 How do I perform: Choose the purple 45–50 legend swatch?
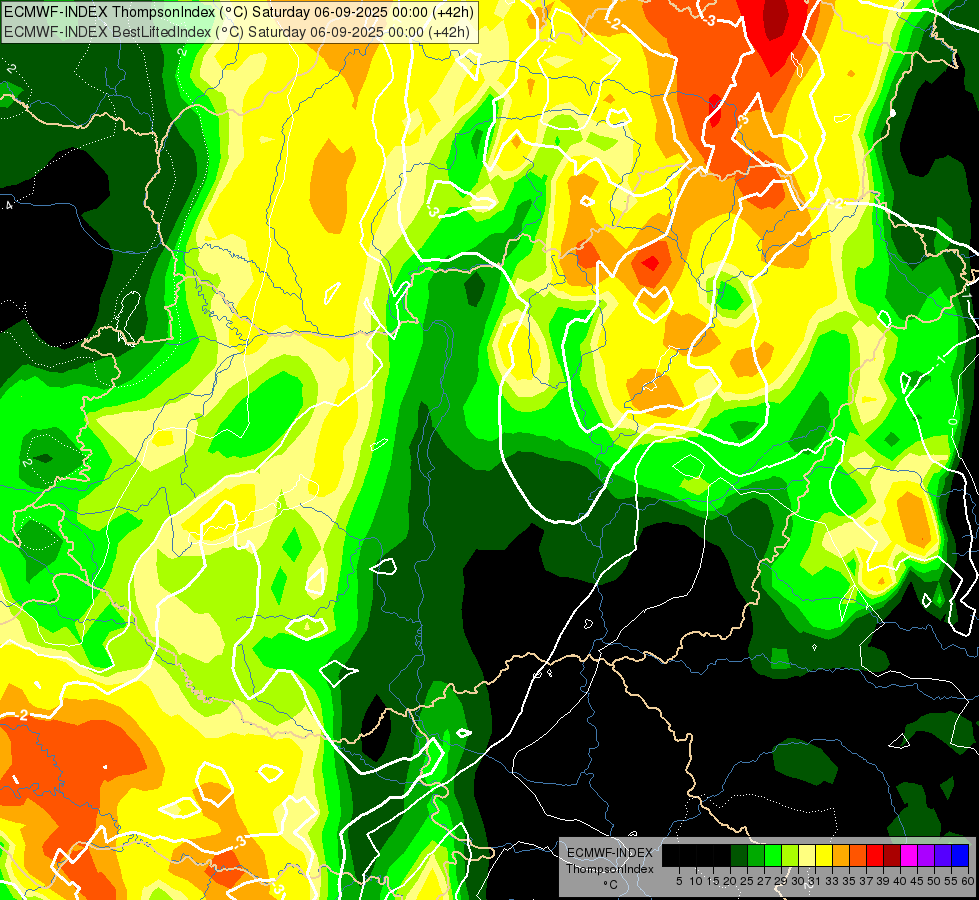click(x=927, y=855)
